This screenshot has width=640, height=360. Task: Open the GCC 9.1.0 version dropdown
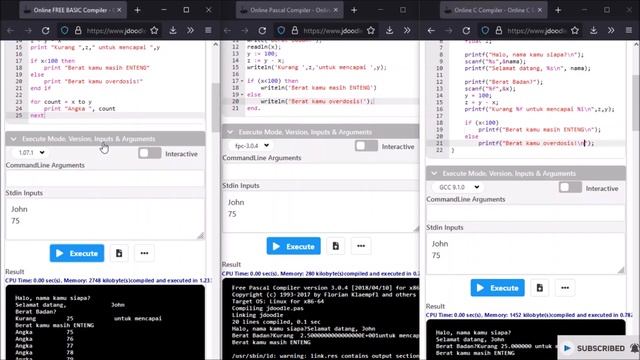tap(458, 187)
